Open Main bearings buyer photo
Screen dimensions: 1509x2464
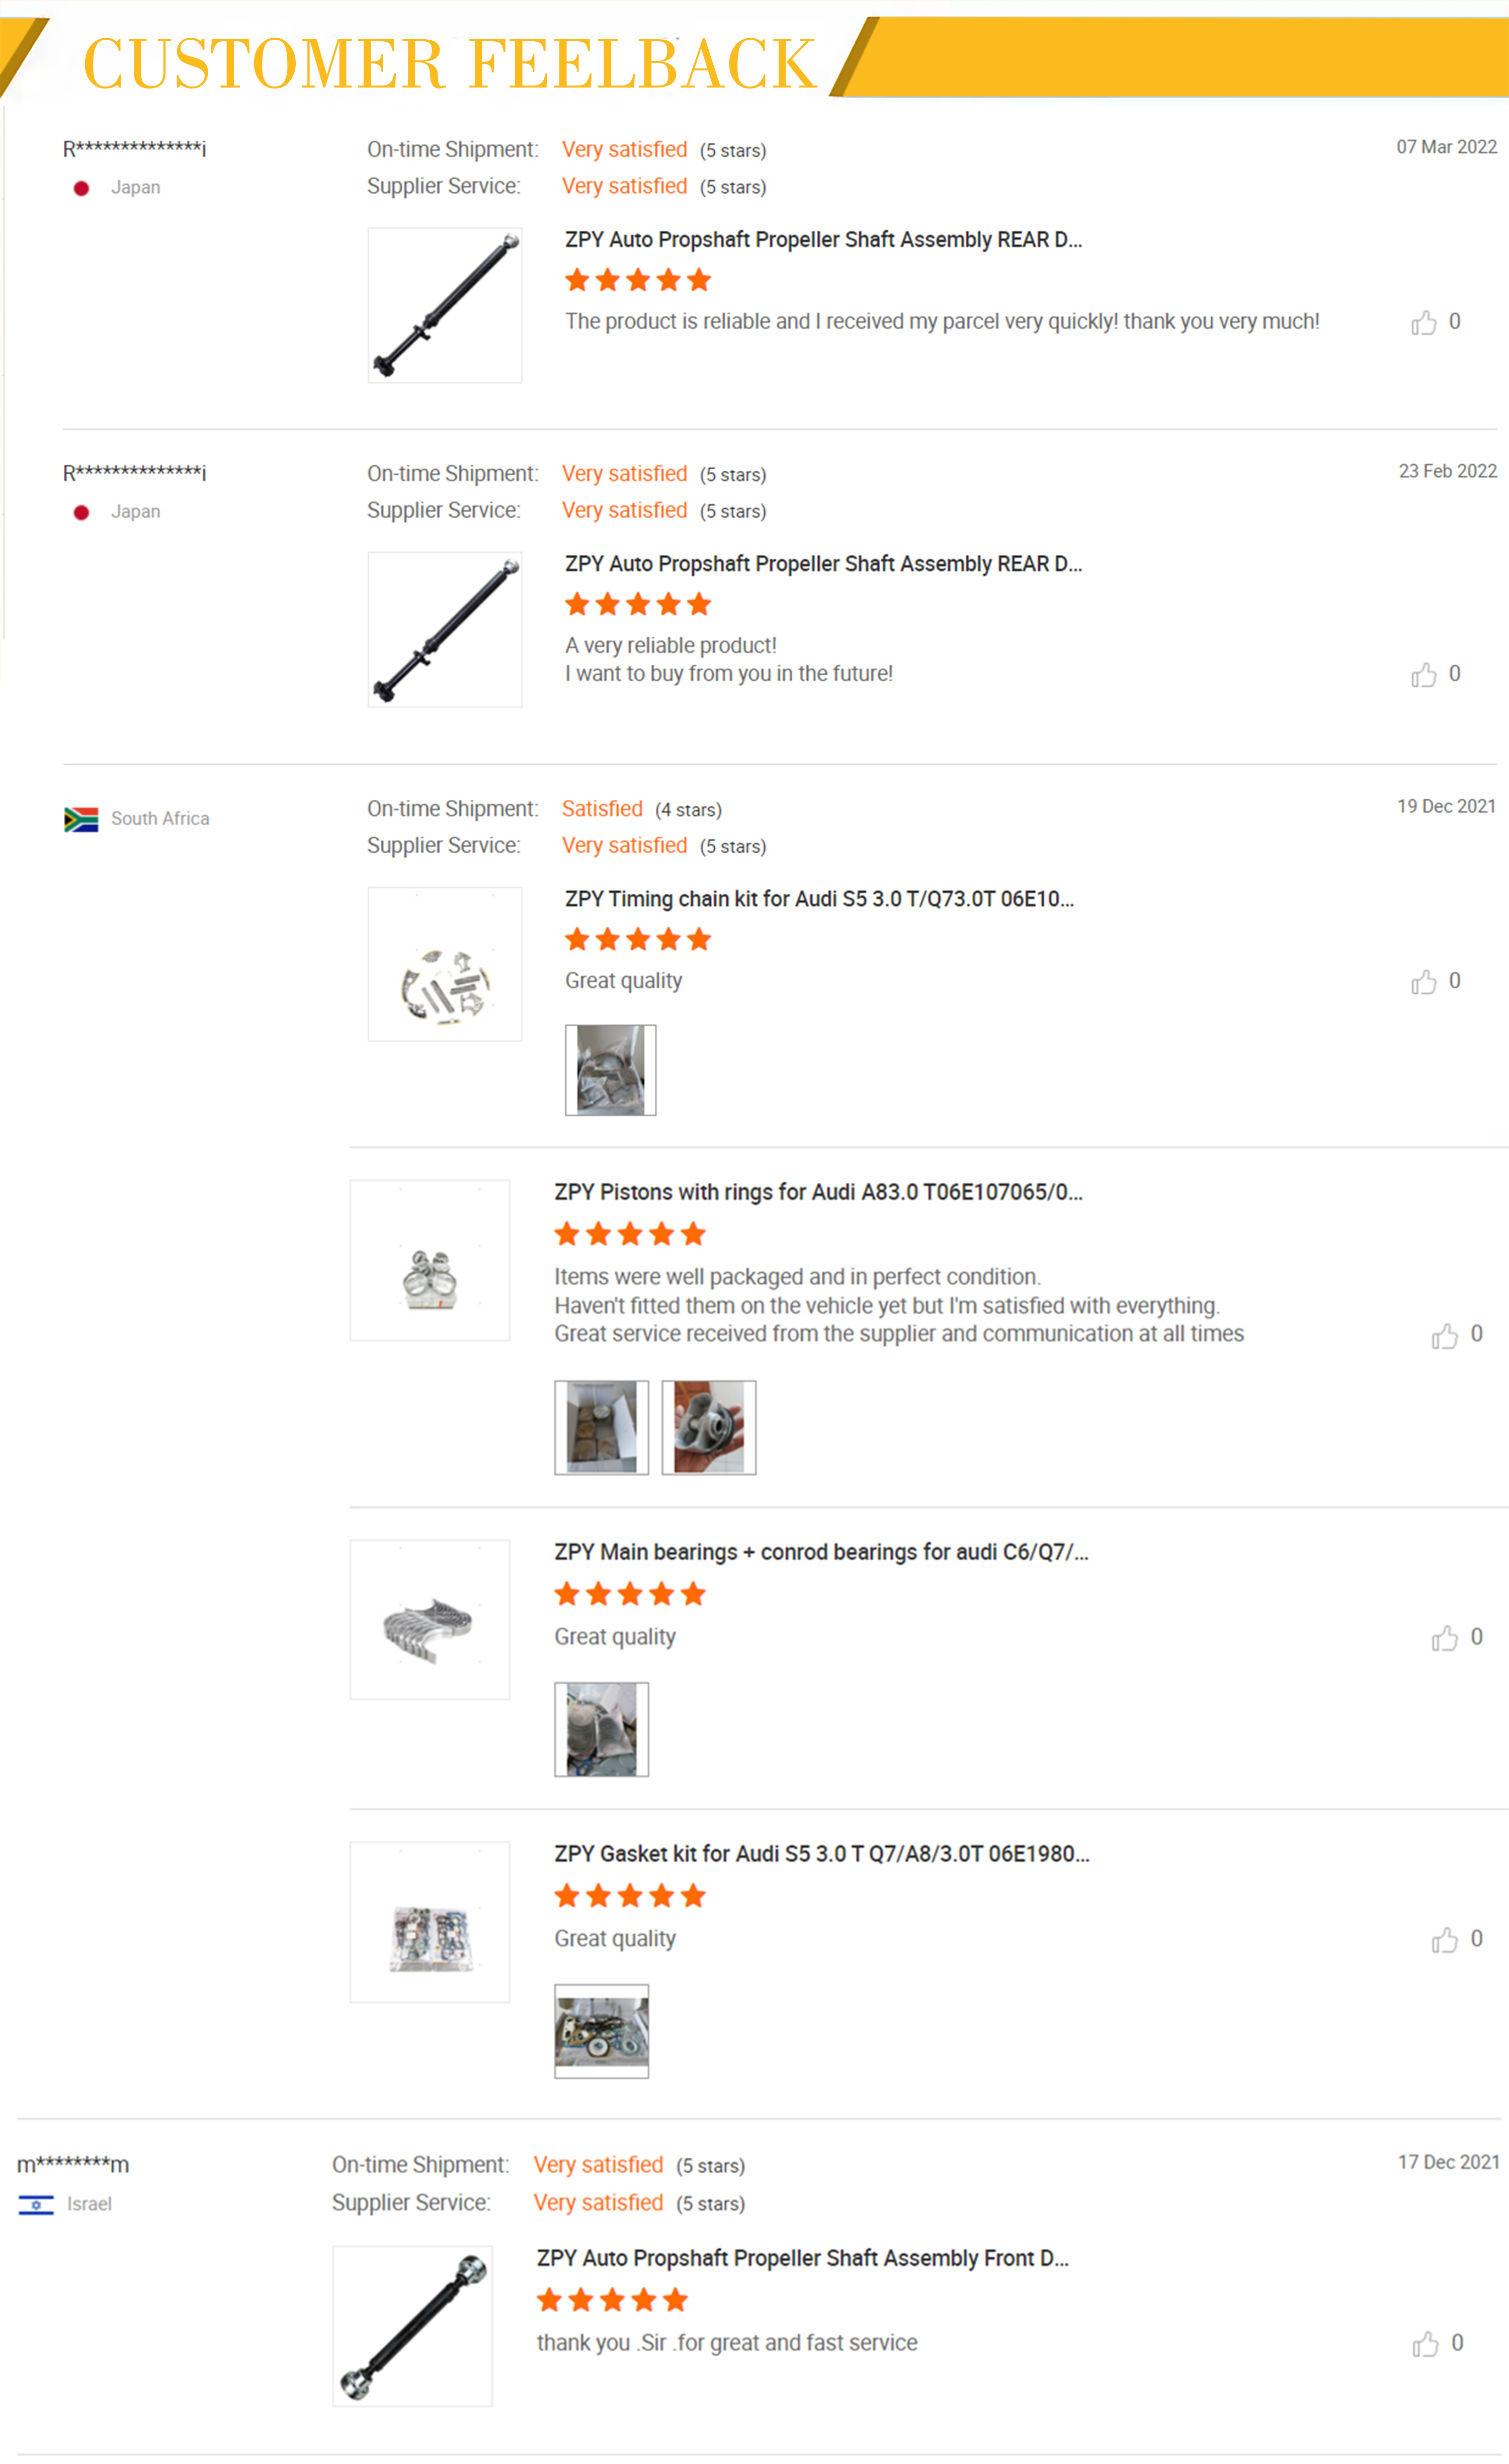[x=601, y=1729]
